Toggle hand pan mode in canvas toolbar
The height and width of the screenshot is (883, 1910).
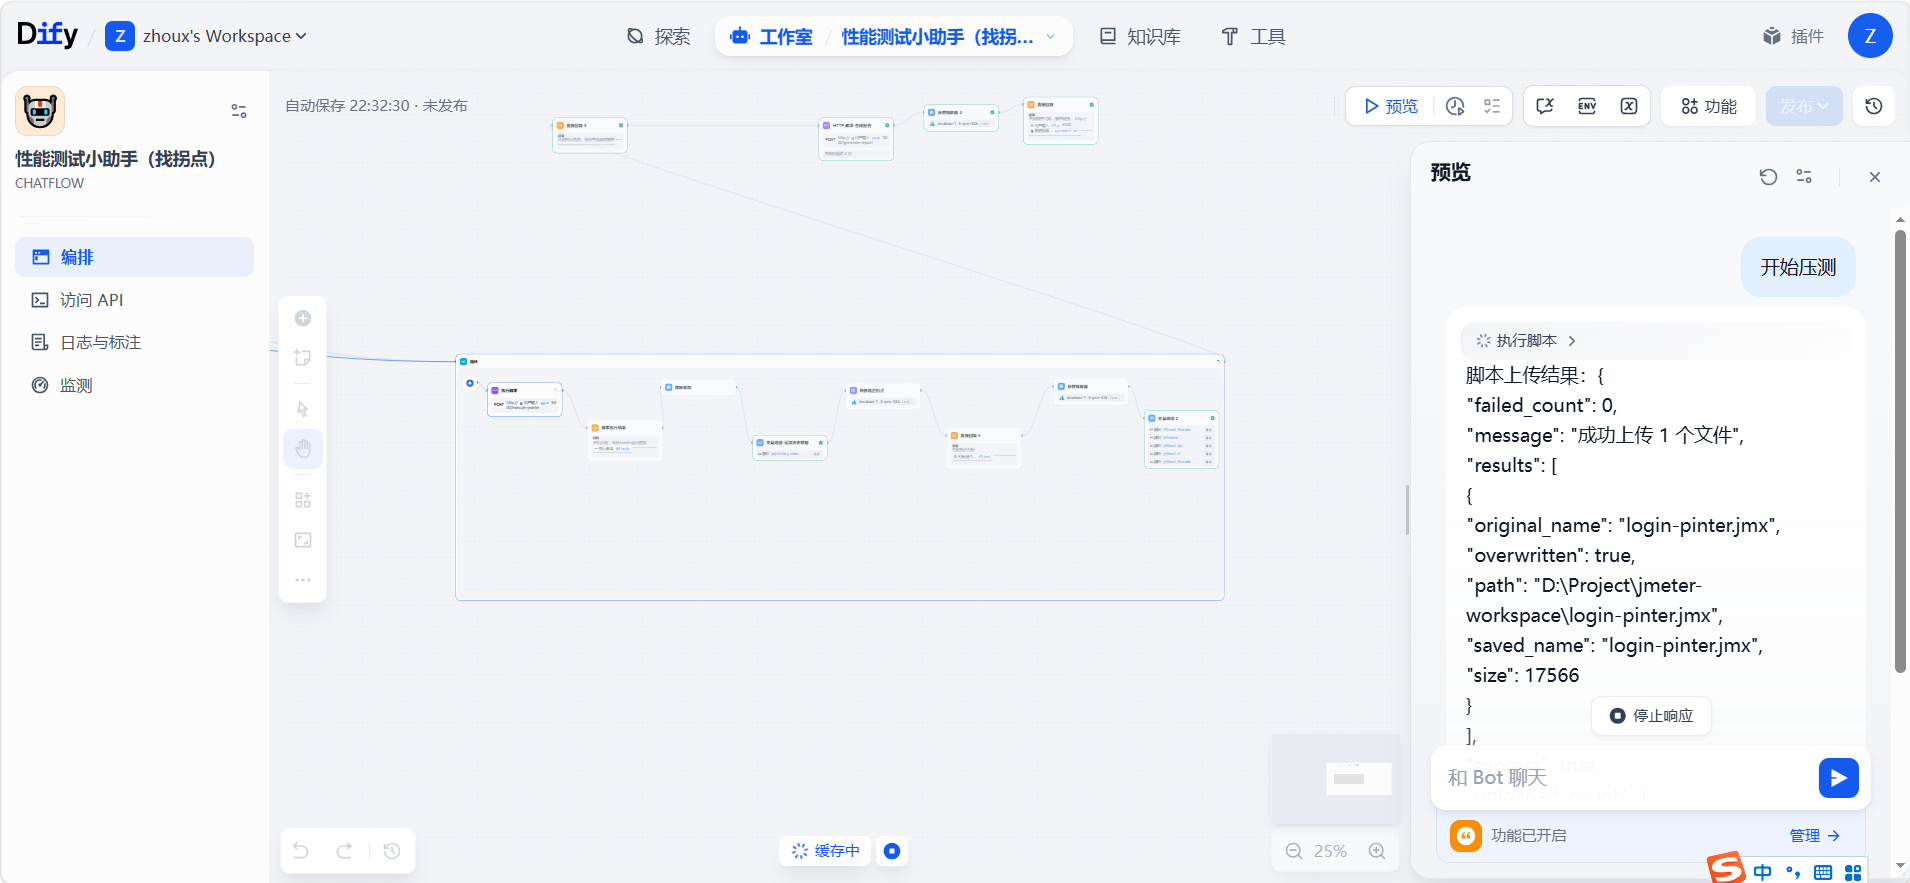coord(303,449)
